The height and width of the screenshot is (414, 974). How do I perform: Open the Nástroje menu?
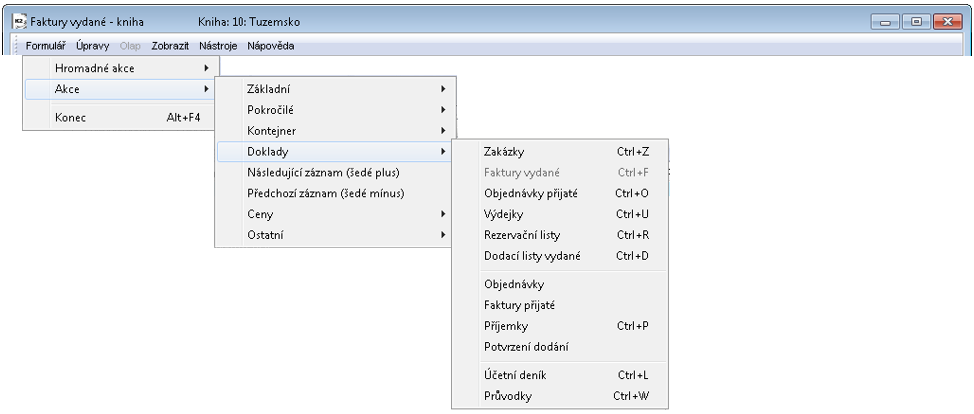point(218,46)
